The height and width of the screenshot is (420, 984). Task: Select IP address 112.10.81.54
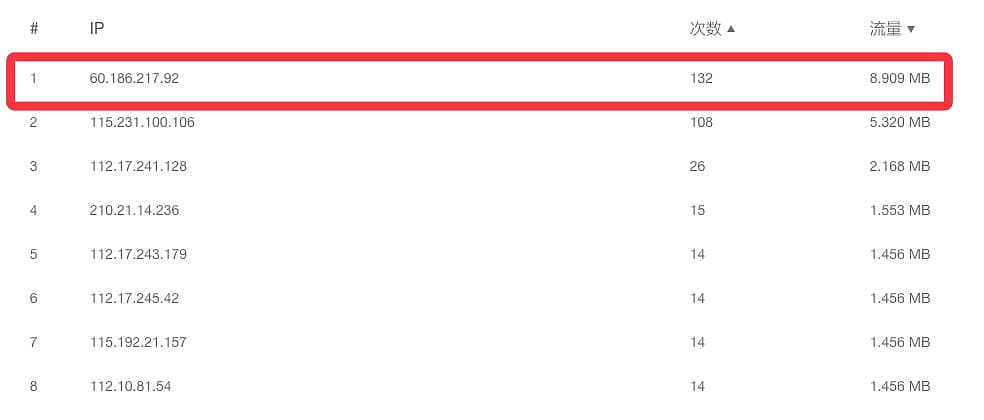point(130,386)
